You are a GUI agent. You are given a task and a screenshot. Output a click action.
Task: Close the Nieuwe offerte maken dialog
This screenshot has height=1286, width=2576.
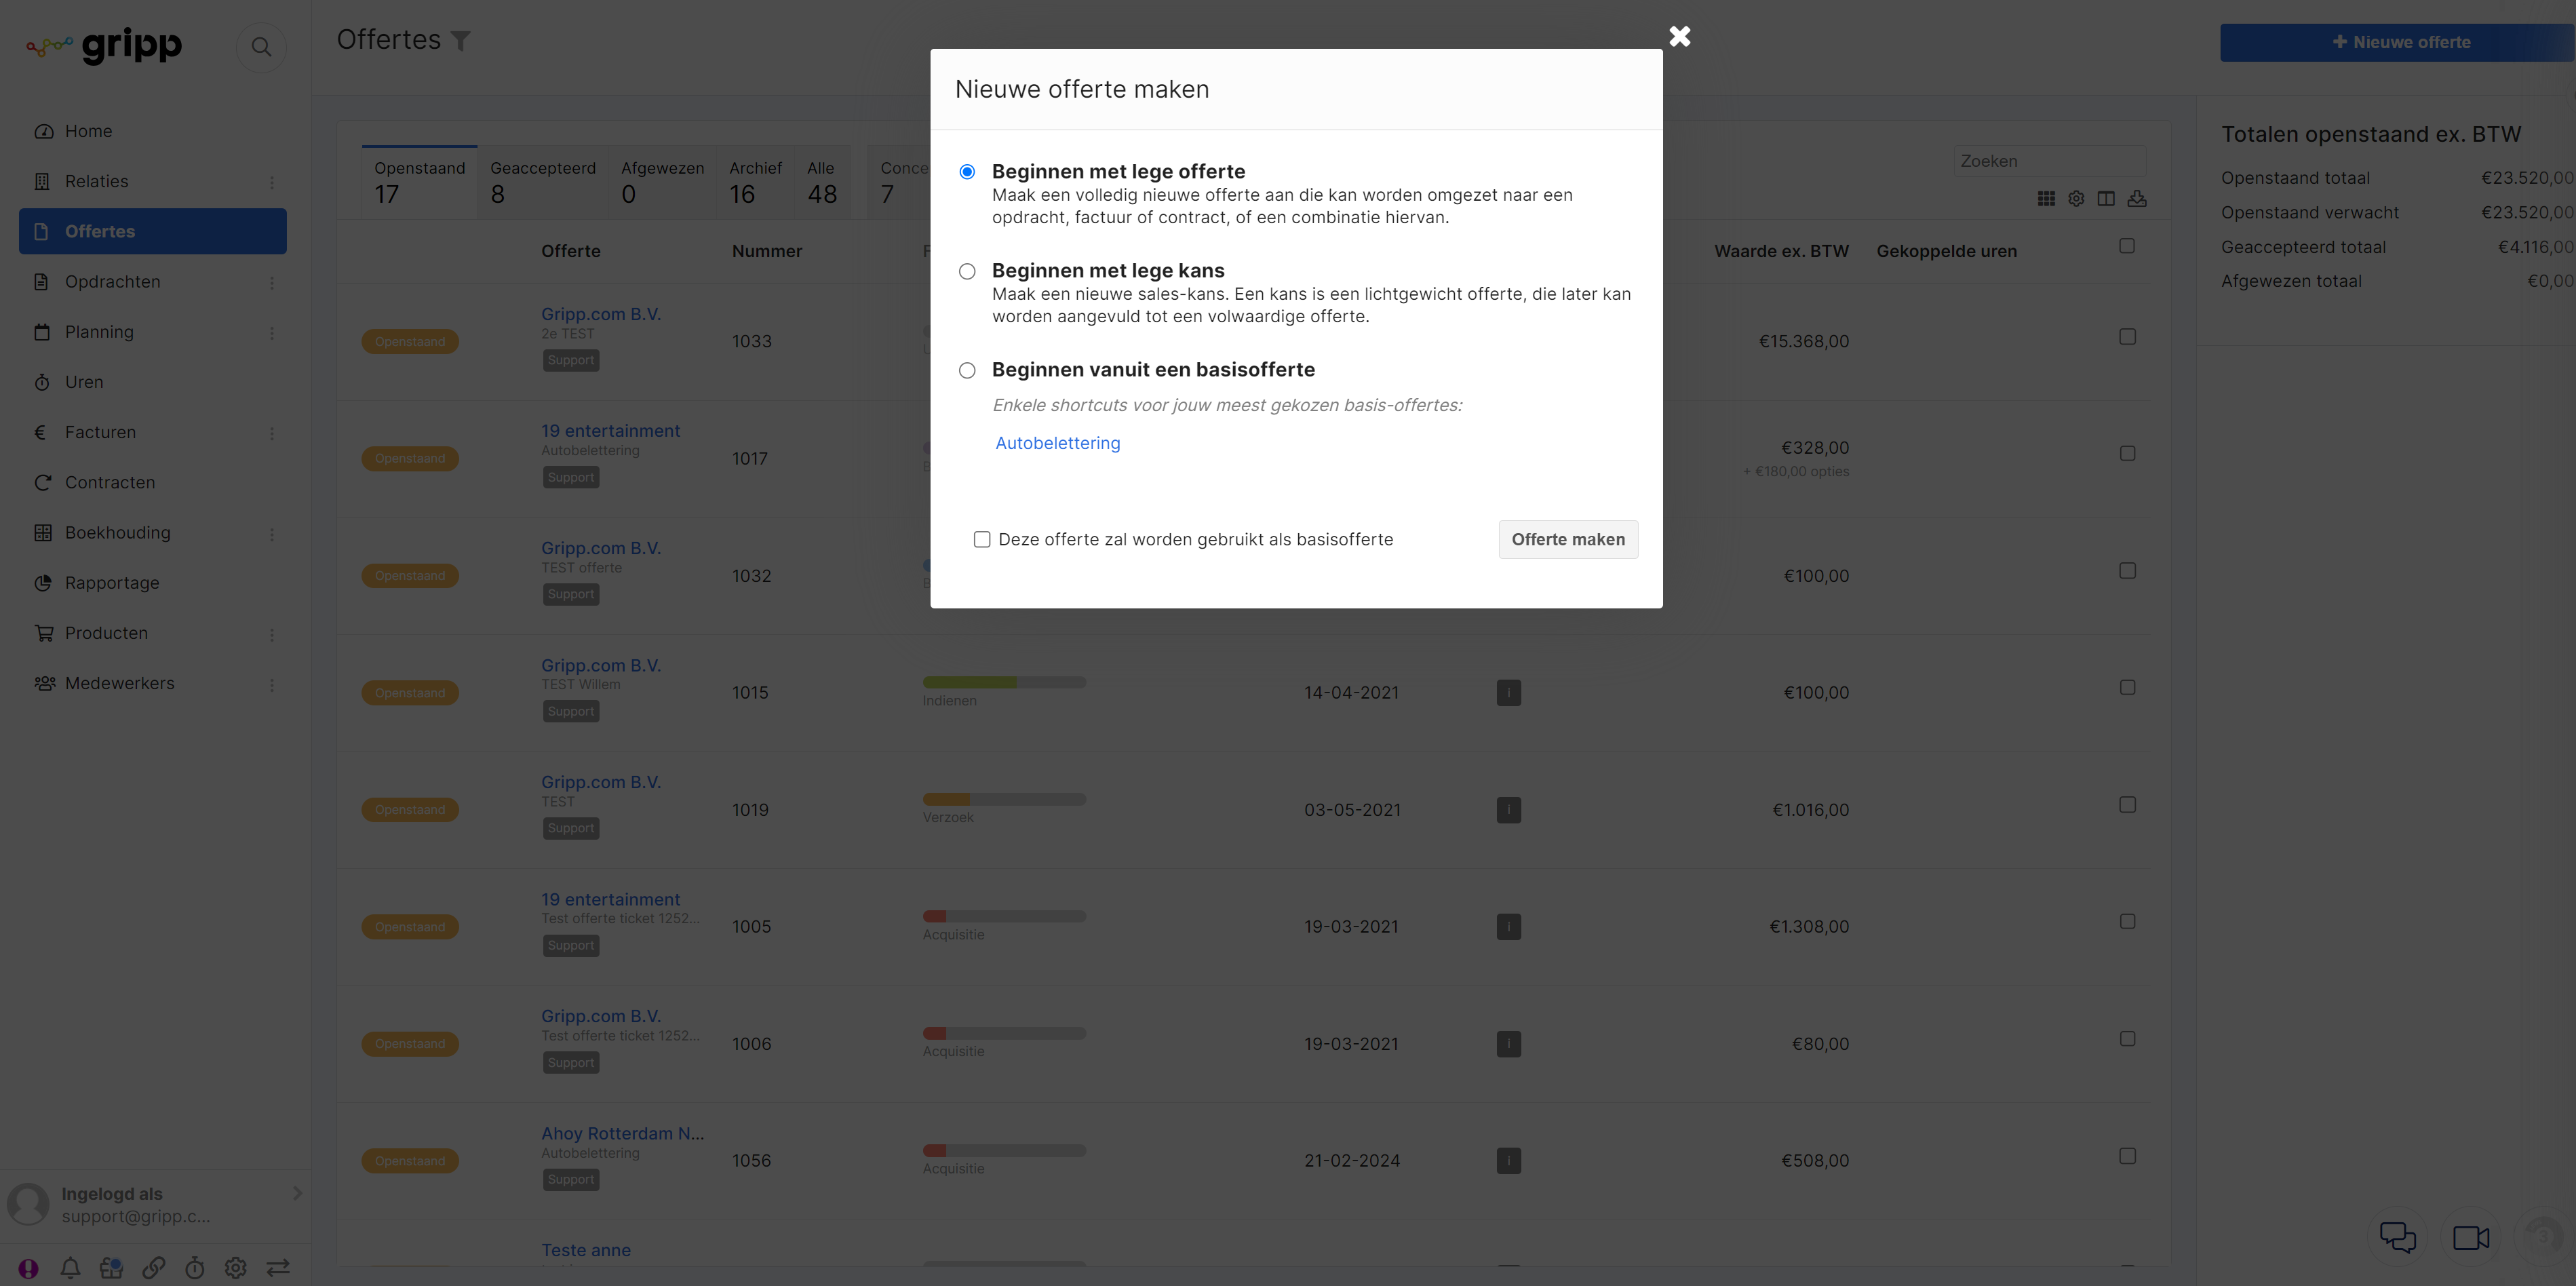(x=1679, y=36)
